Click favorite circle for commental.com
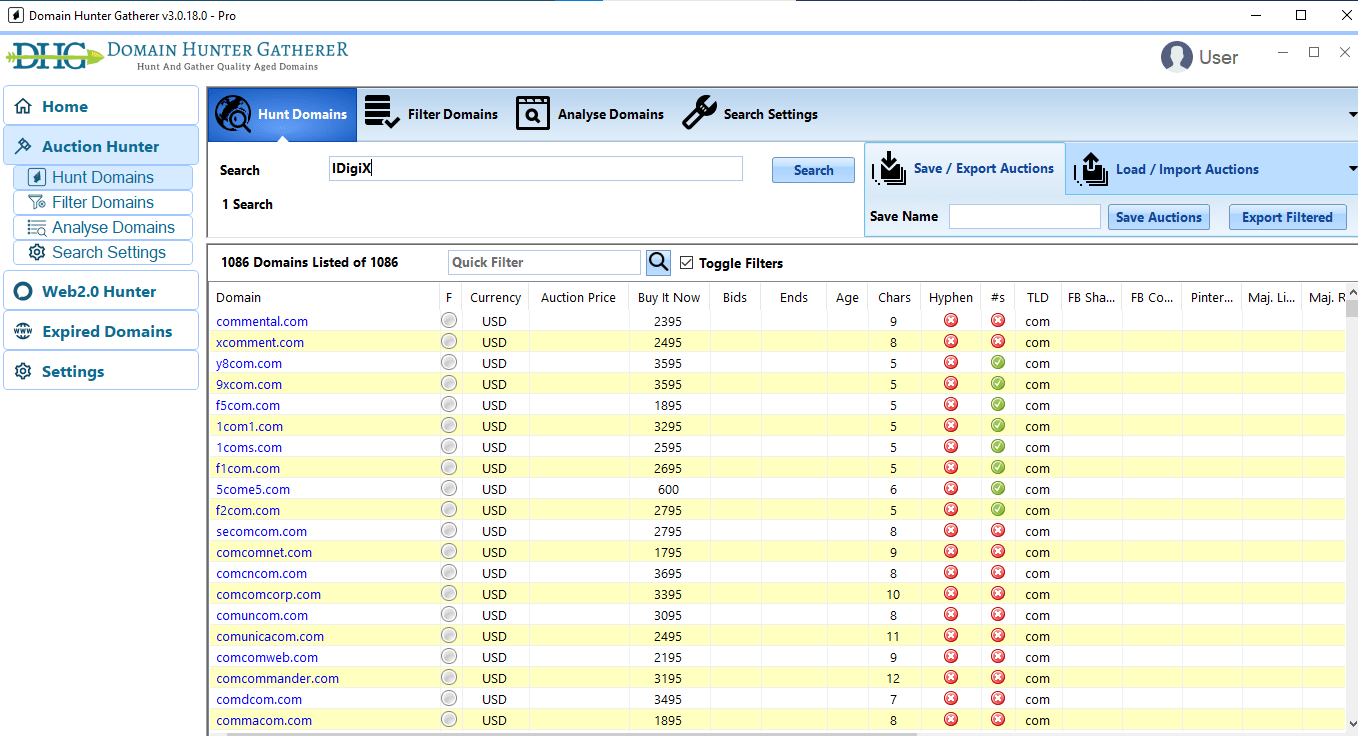1358x736 pixels. point(449,320)
